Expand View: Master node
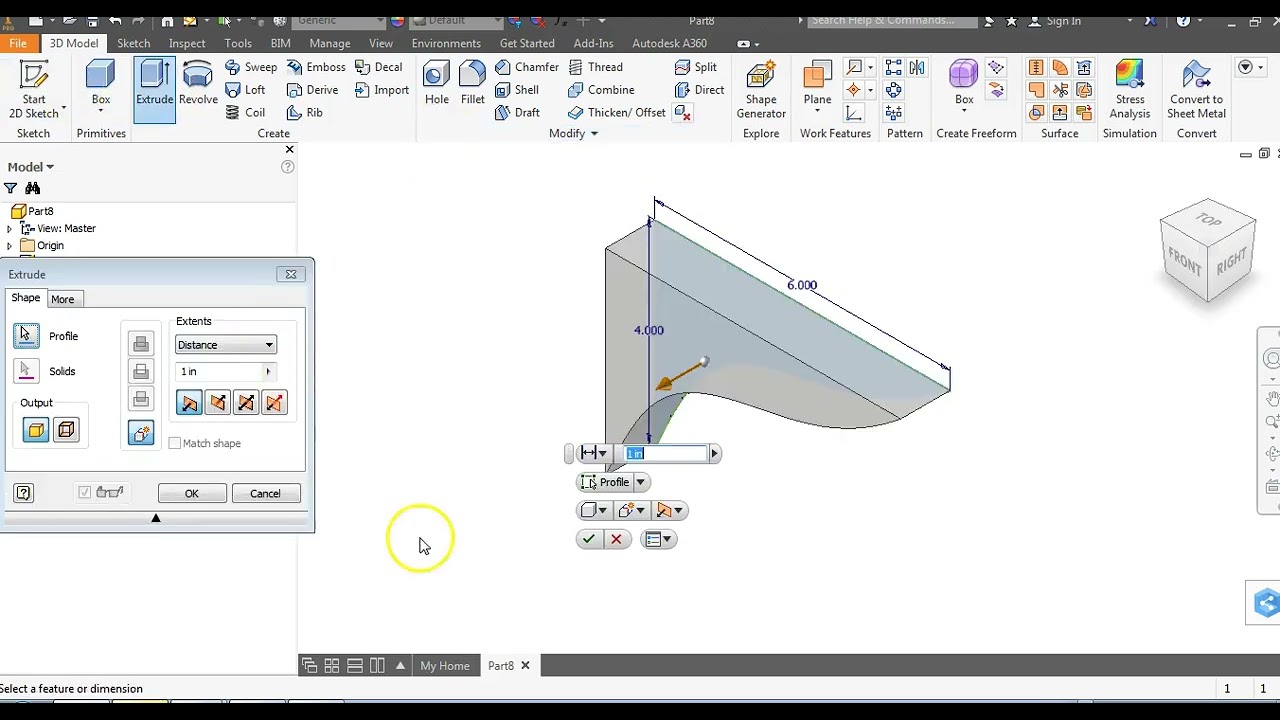 [9, 229]
